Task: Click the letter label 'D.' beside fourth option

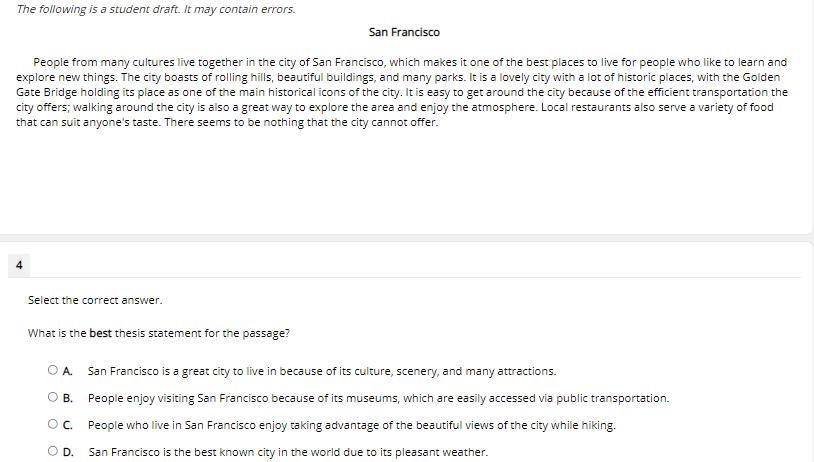Action: point(68,452)
